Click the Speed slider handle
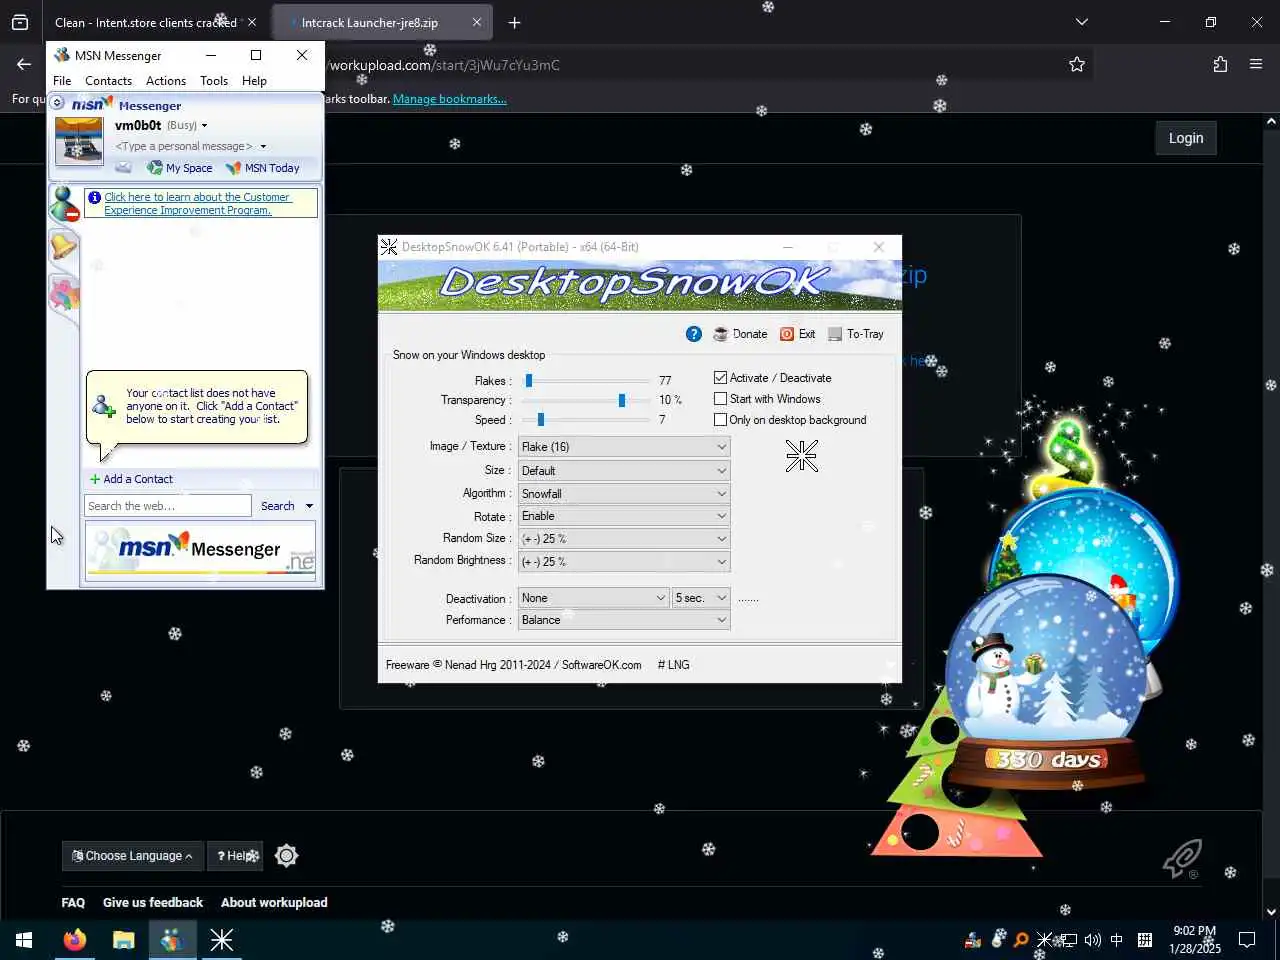 pyautogui.click(x=541, y=420)
